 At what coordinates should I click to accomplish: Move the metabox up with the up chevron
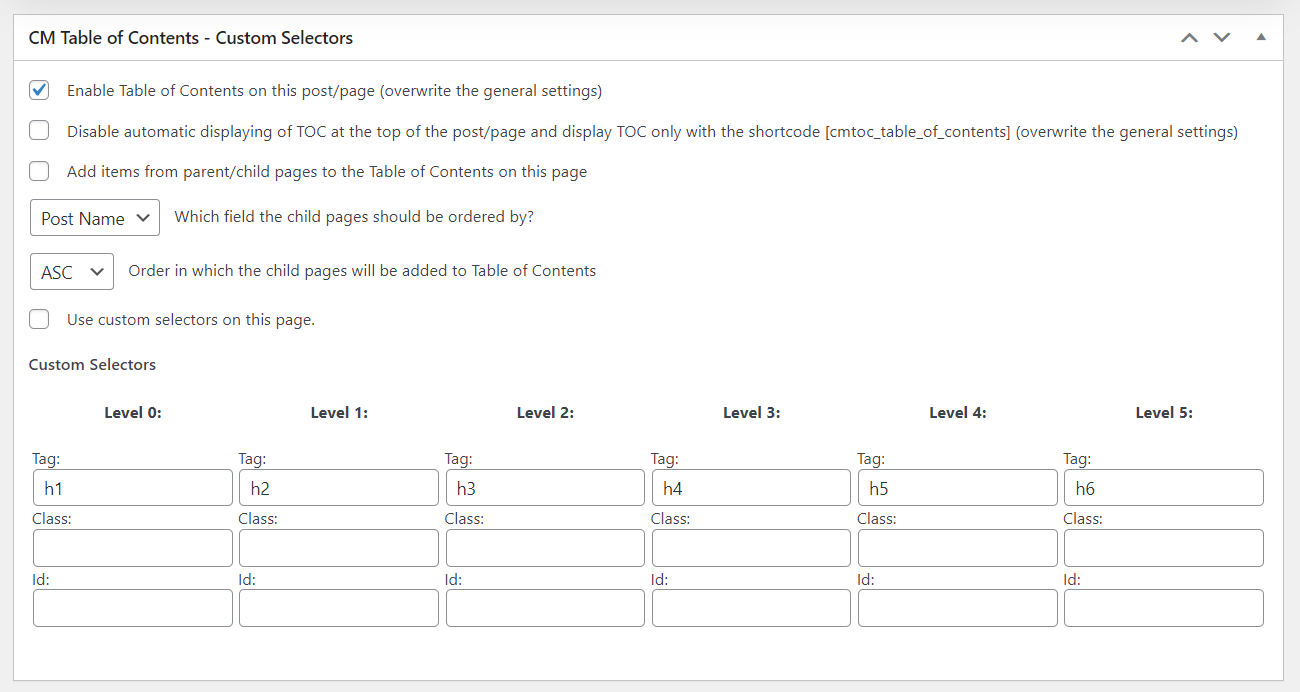[1189, 38]
